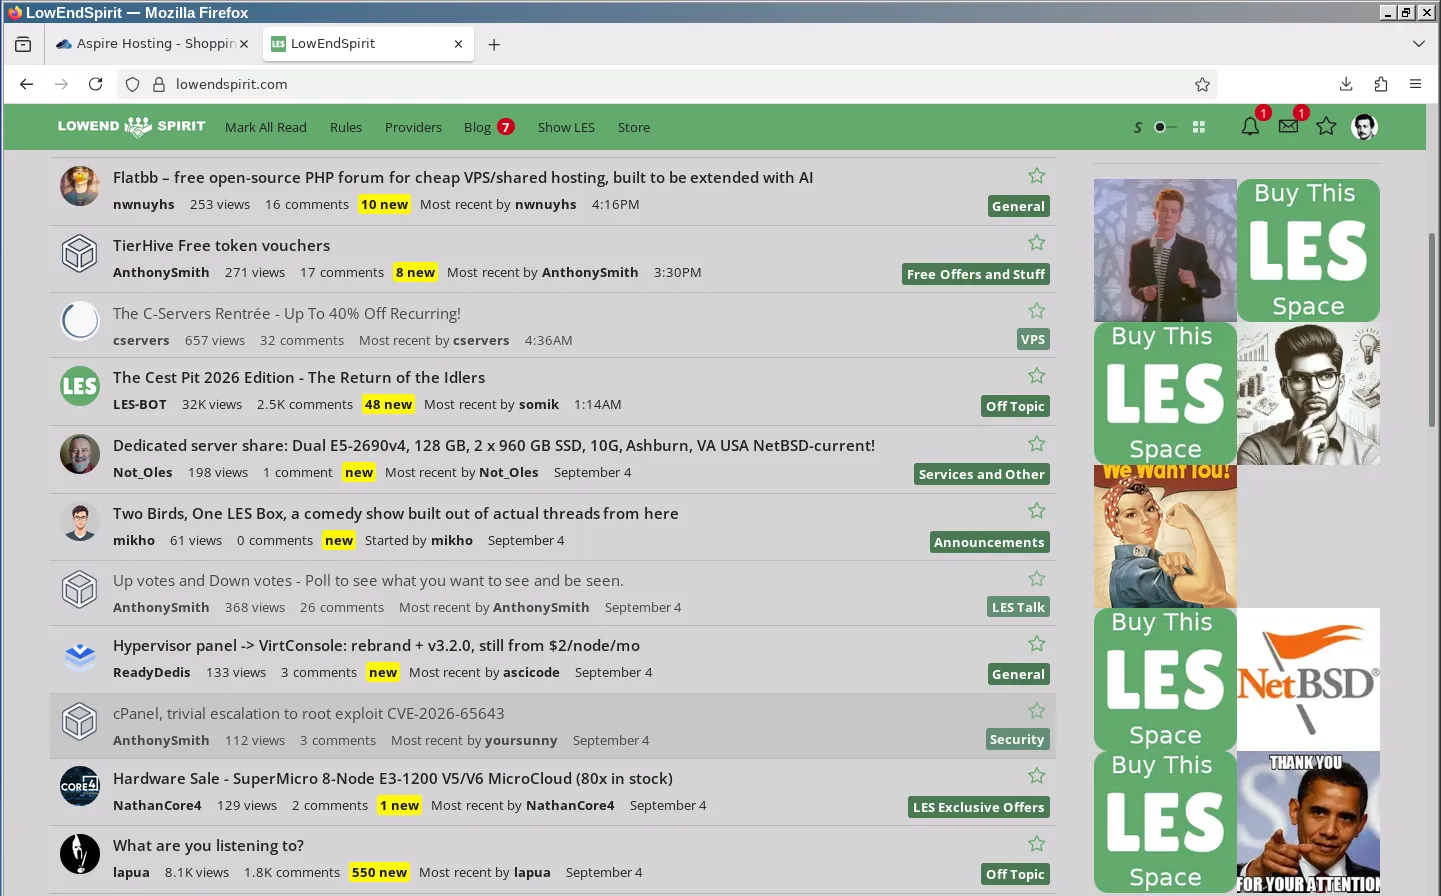
Task: Bookmark the Flatbb forum thread star
Action: coord(1037,176)
